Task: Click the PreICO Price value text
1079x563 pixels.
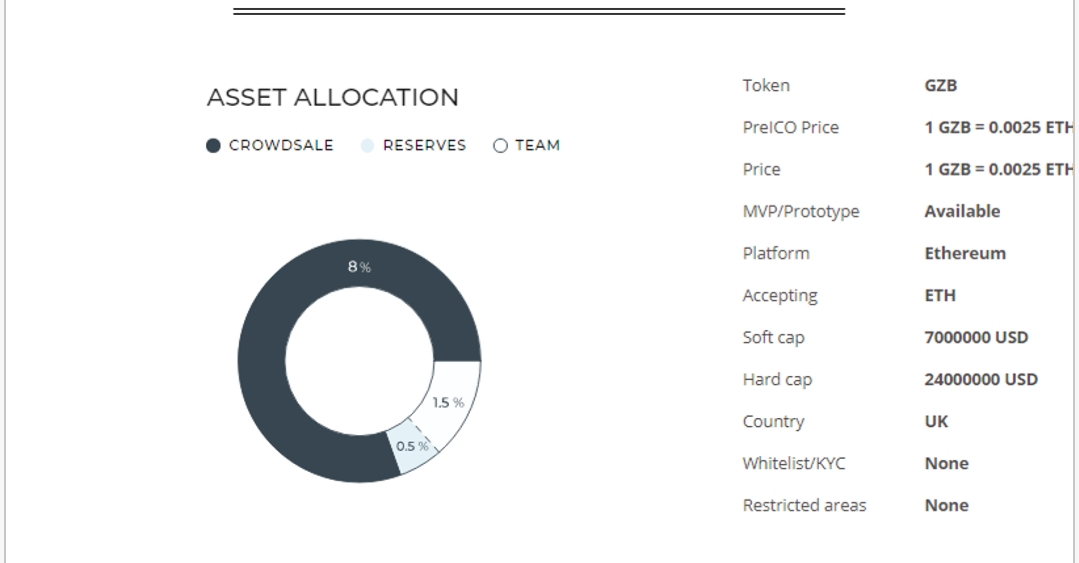Action: tap(999, 127)
